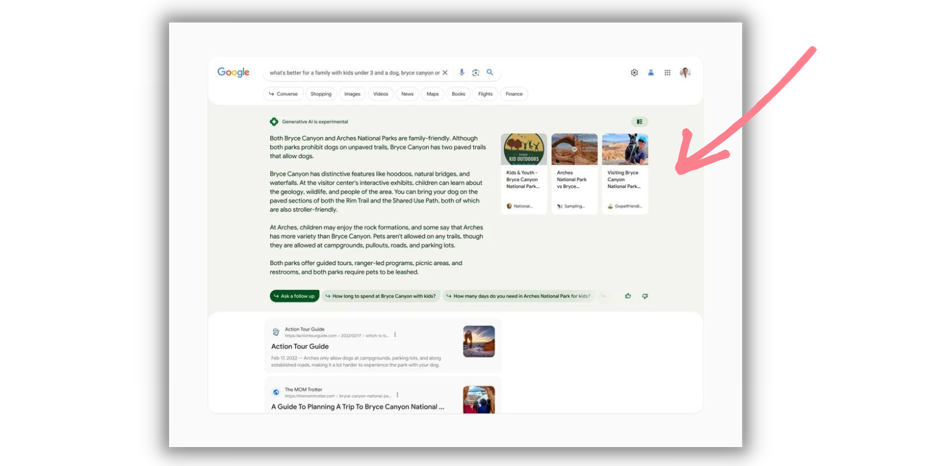The image size is (933, 466).
Task: Open more options for The MOM Trotter result
Action: coord(397,395)
